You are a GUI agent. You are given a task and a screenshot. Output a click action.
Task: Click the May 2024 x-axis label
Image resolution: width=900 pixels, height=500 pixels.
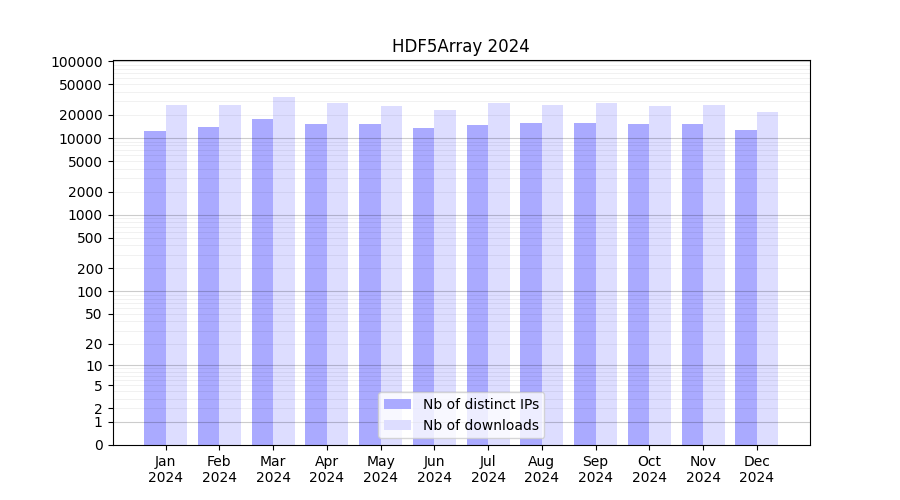(x=380, y=469)
